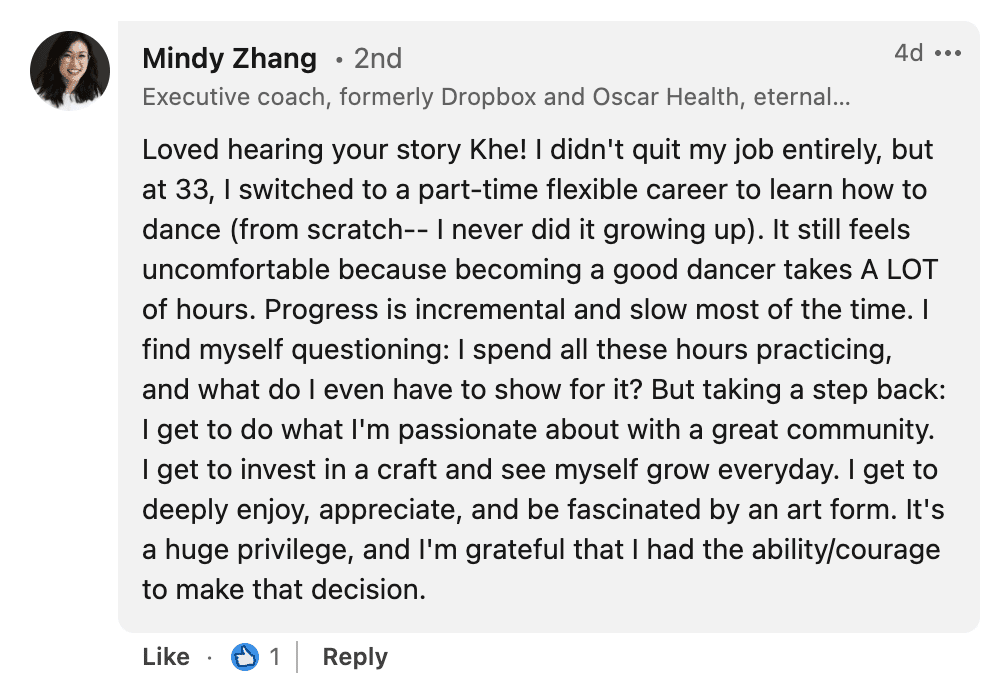Image resolution: width=1006 pixels, height=686 pixels.
Task: Click the bullet dot before 2nd
Action: [x=339, y=60]
